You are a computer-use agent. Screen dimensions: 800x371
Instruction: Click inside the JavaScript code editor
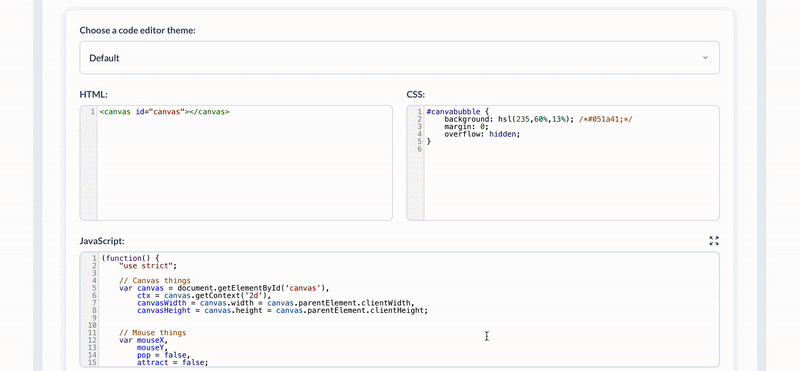click(x=399, y=309)
